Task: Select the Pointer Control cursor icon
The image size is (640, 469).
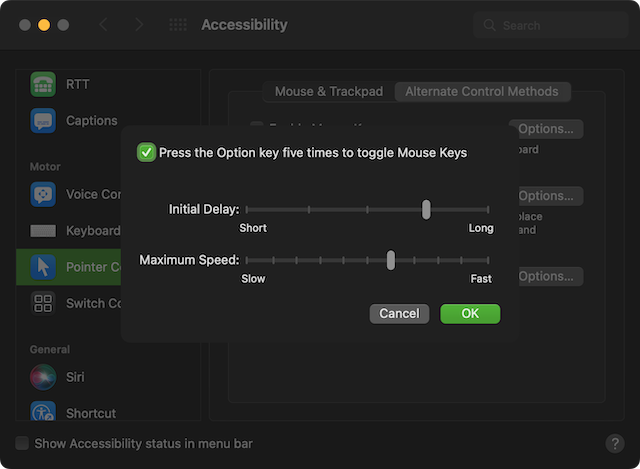Action: (x=43, y=267)
